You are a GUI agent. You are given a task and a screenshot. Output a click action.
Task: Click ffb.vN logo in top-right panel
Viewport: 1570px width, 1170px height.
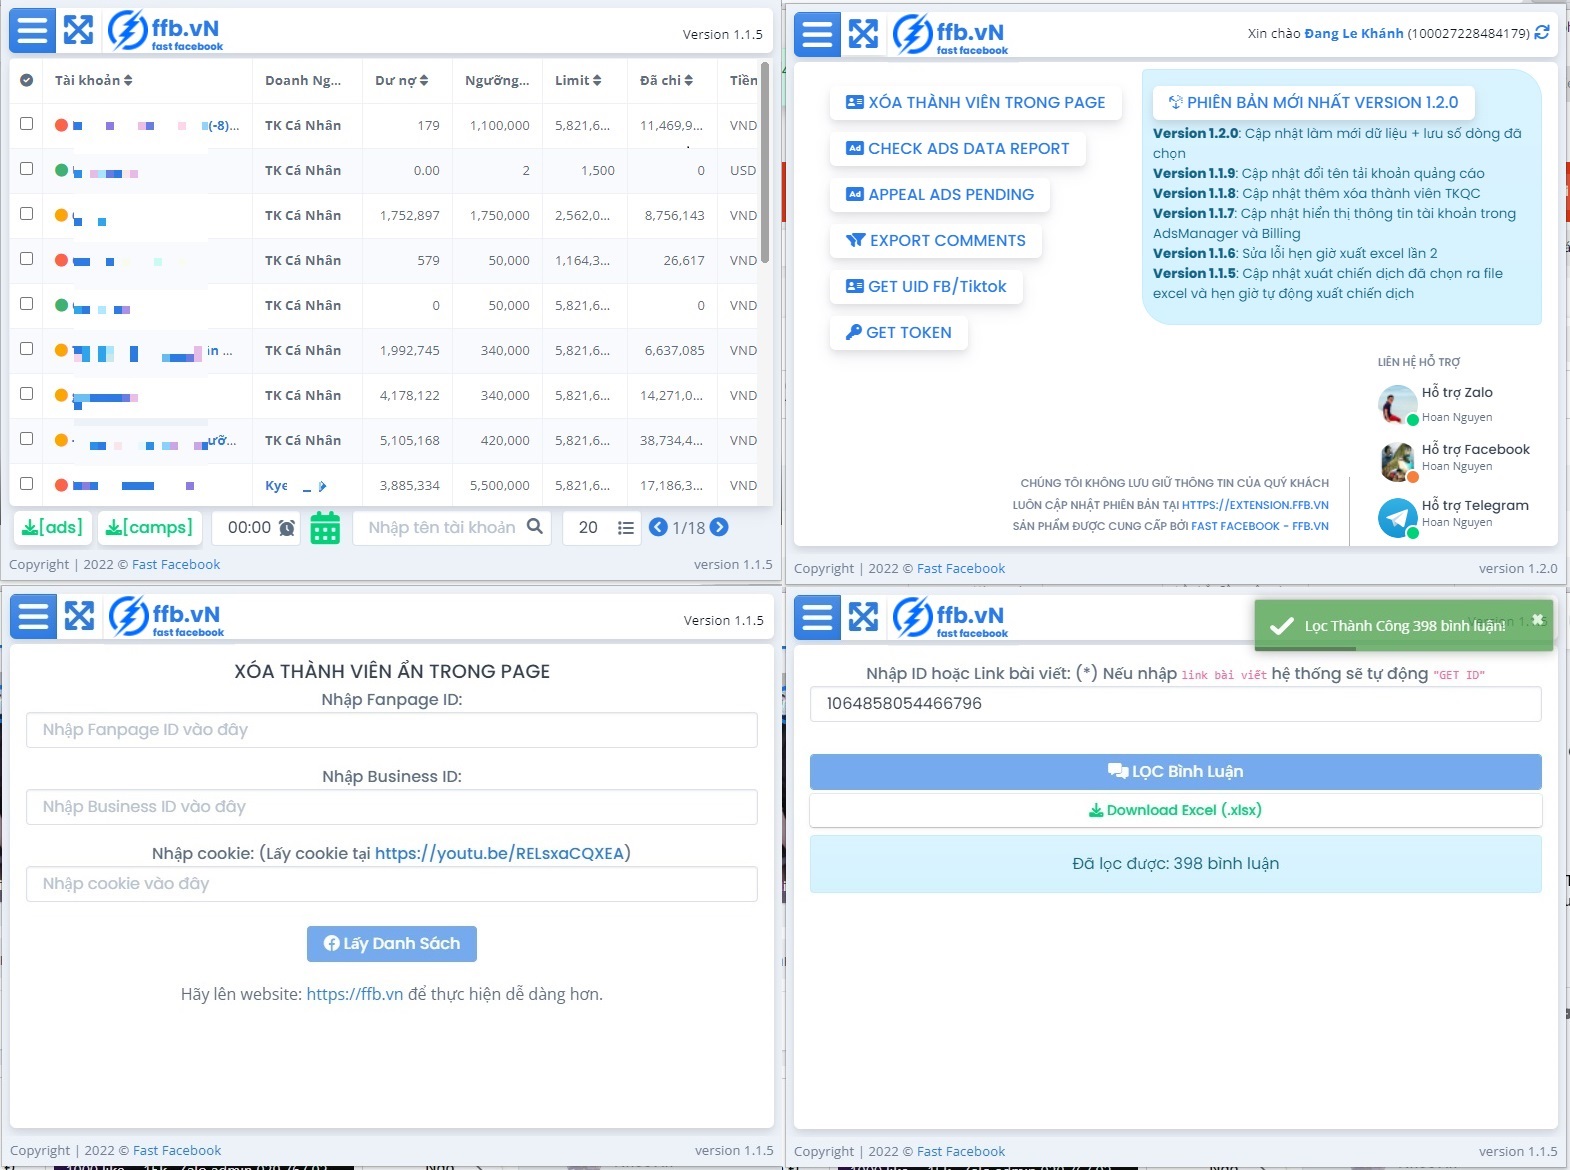950,35
